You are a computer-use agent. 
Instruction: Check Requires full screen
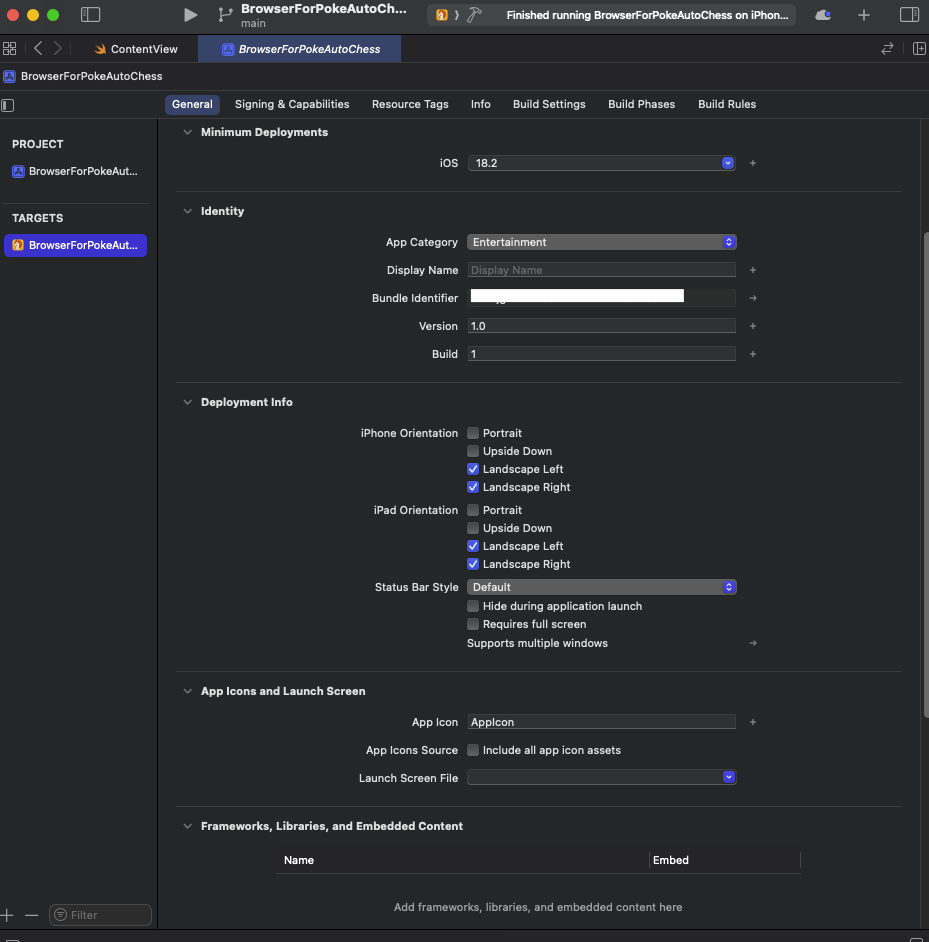tap(473, 624)
